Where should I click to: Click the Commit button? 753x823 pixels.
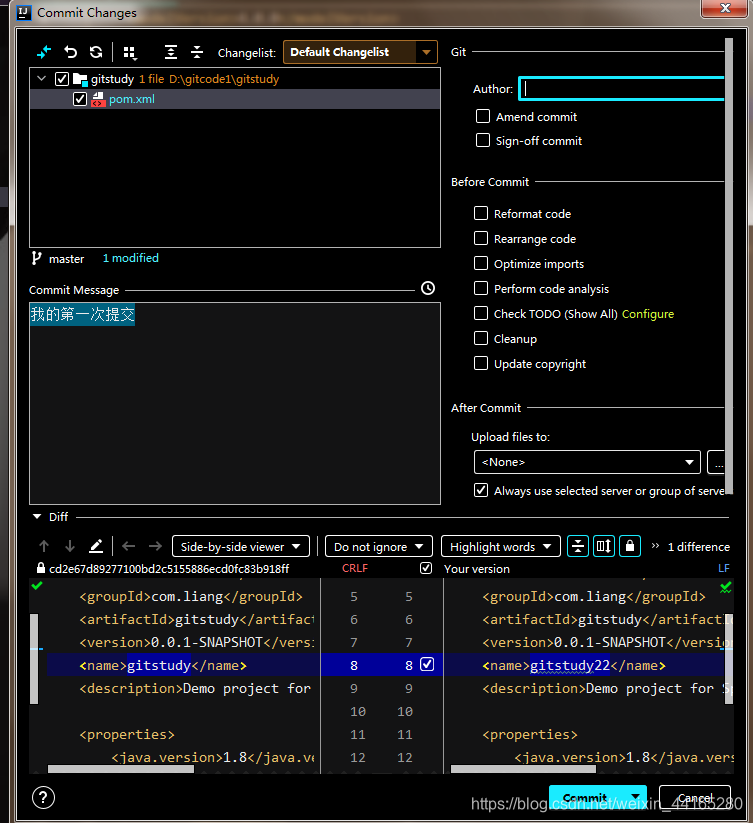587,797
